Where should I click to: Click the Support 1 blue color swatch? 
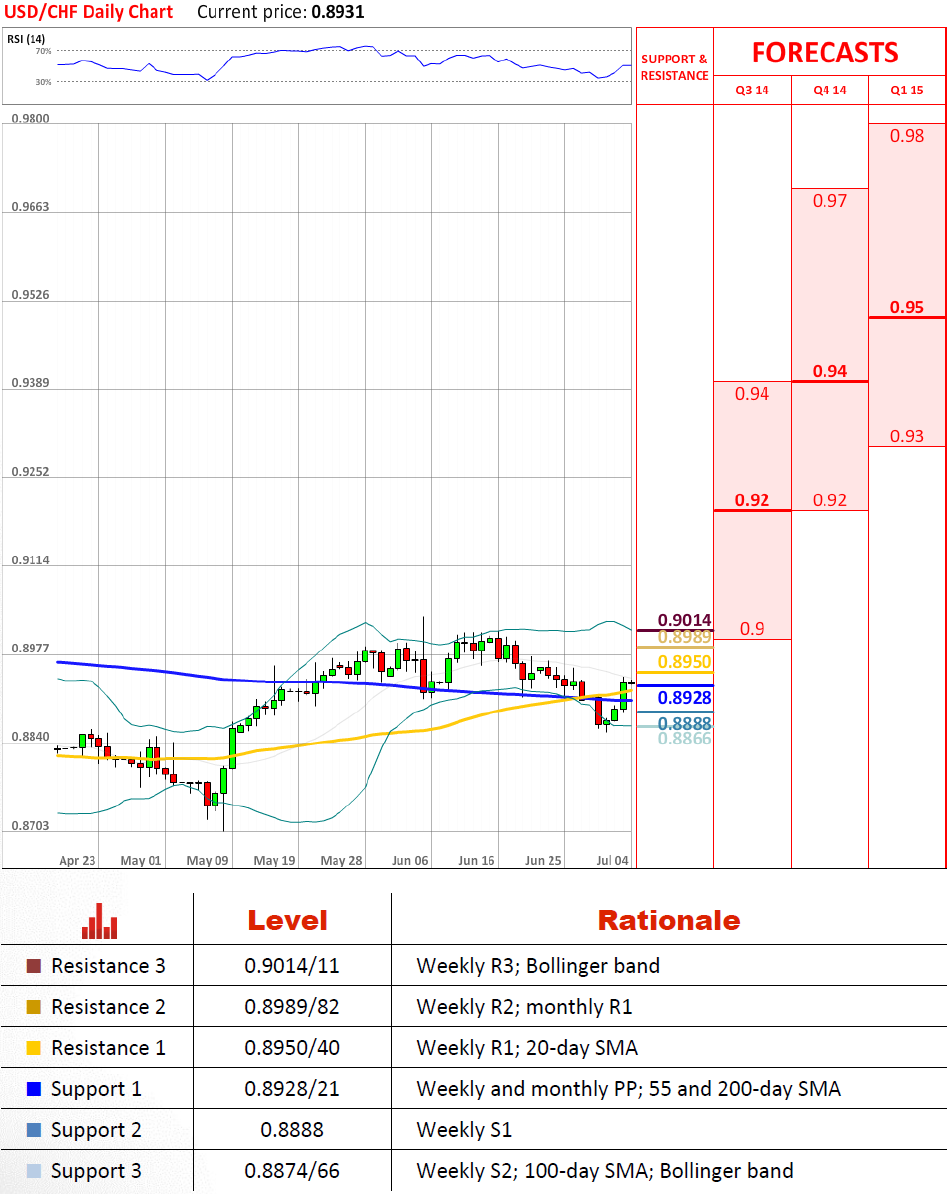33,1089
